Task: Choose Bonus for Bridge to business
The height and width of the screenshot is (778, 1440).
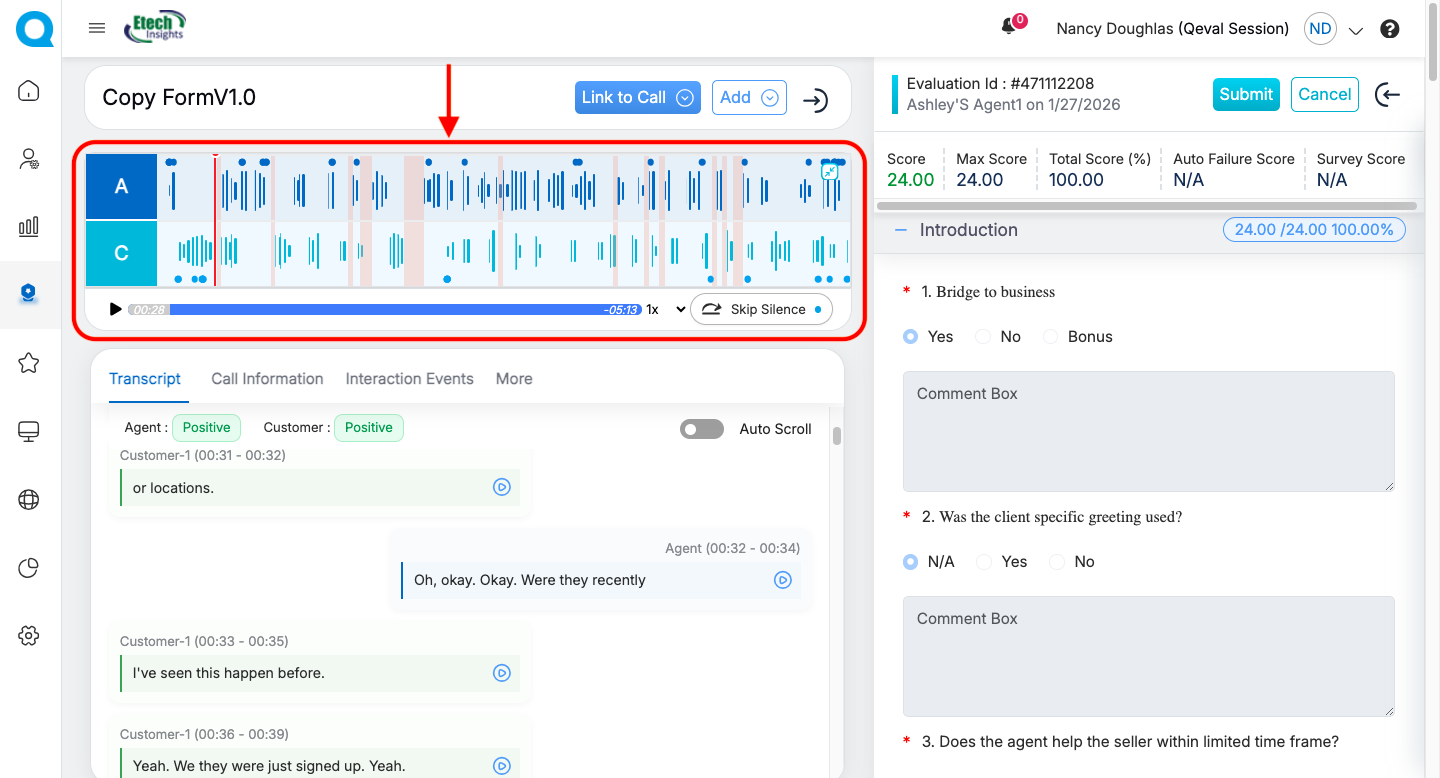Action: pos(1051,337)
